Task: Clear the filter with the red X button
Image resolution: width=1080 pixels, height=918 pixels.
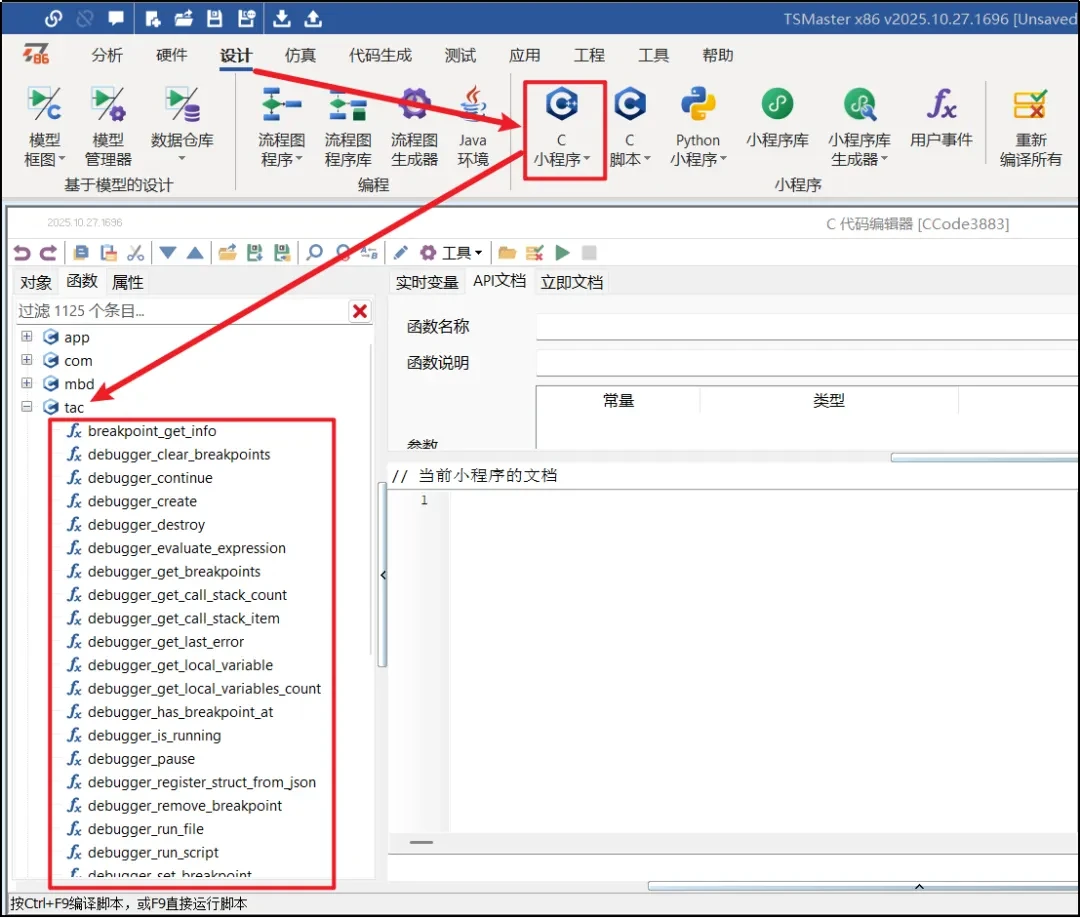Action: click(359, 311)
